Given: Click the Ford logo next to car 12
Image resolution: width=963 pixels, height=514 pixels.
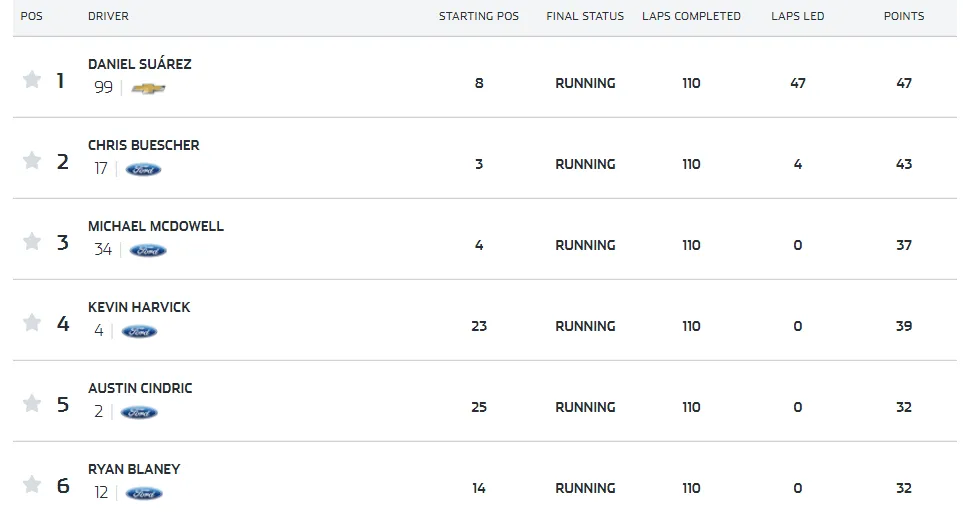Looking at the screenshot, I should (144, 493).
